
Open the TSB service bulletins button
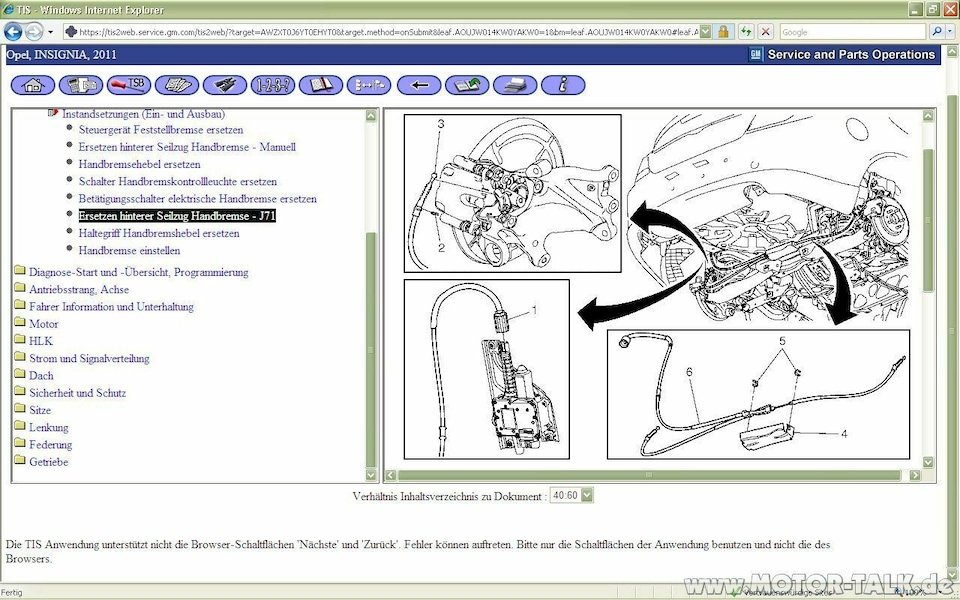click(128, 85)
